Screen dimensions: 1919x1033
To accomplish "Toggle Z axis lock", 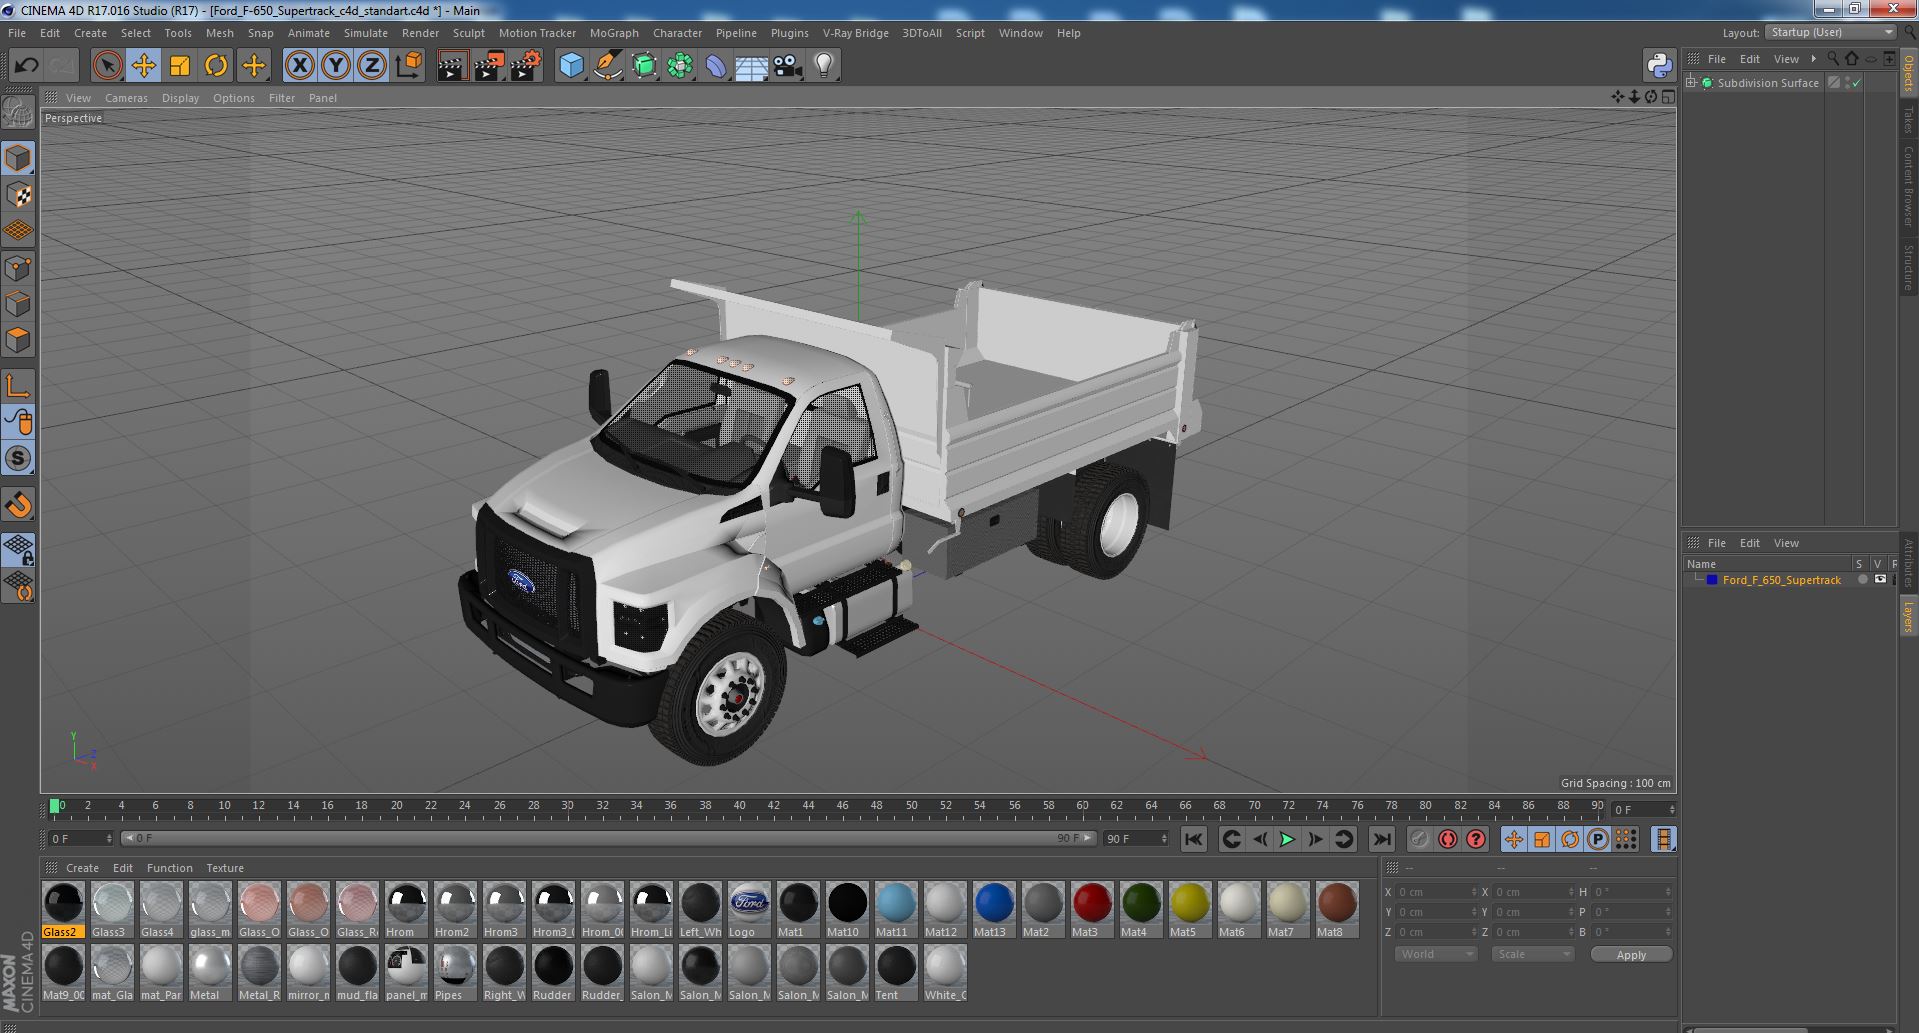I will [x=372, y=66].
